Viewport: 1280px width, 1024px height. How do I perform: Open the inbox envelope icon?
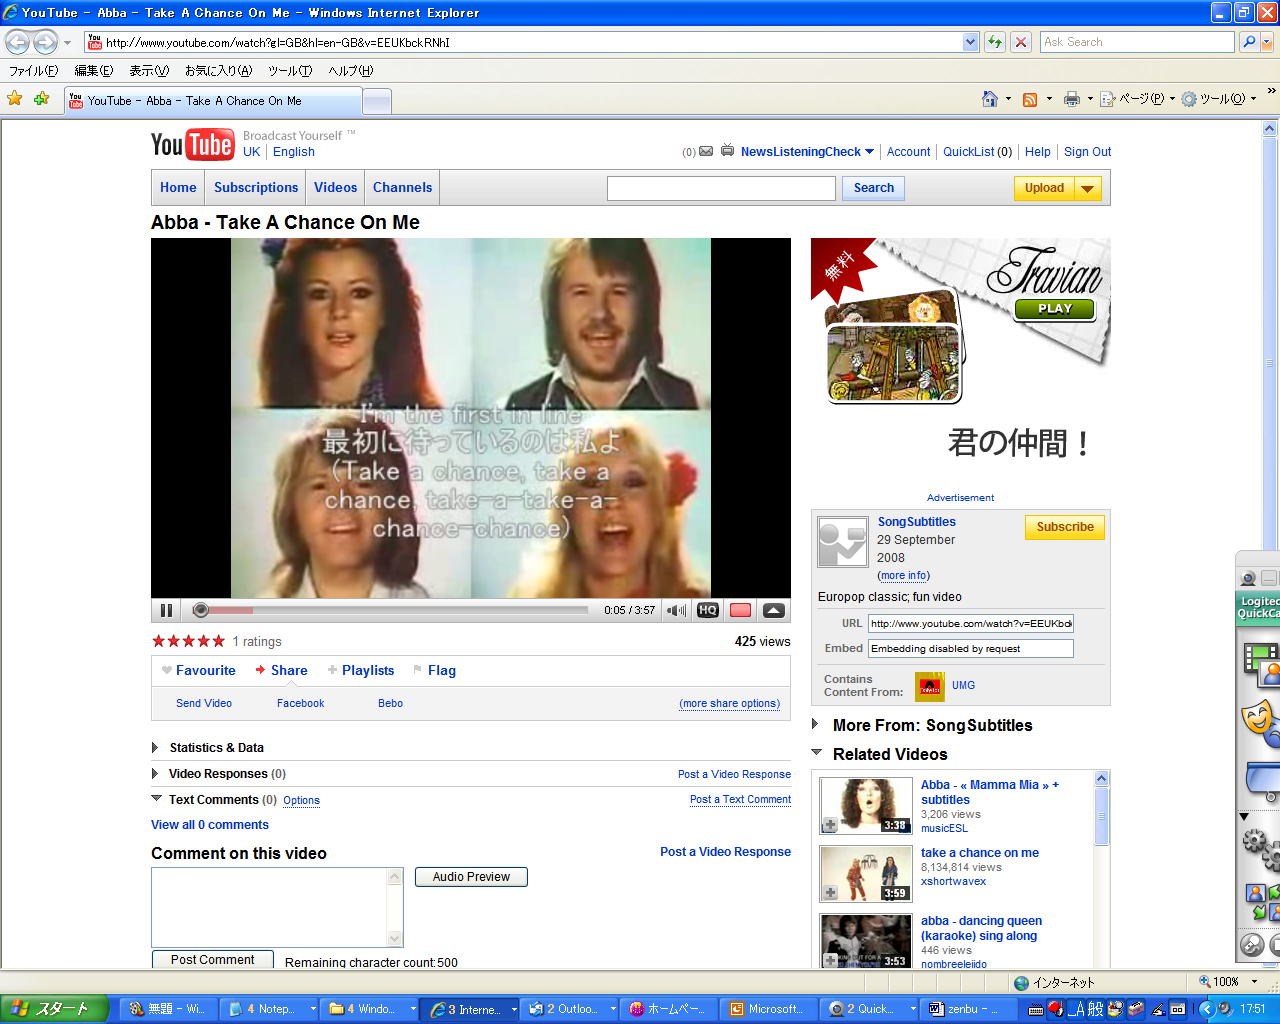tap(706, 152)
